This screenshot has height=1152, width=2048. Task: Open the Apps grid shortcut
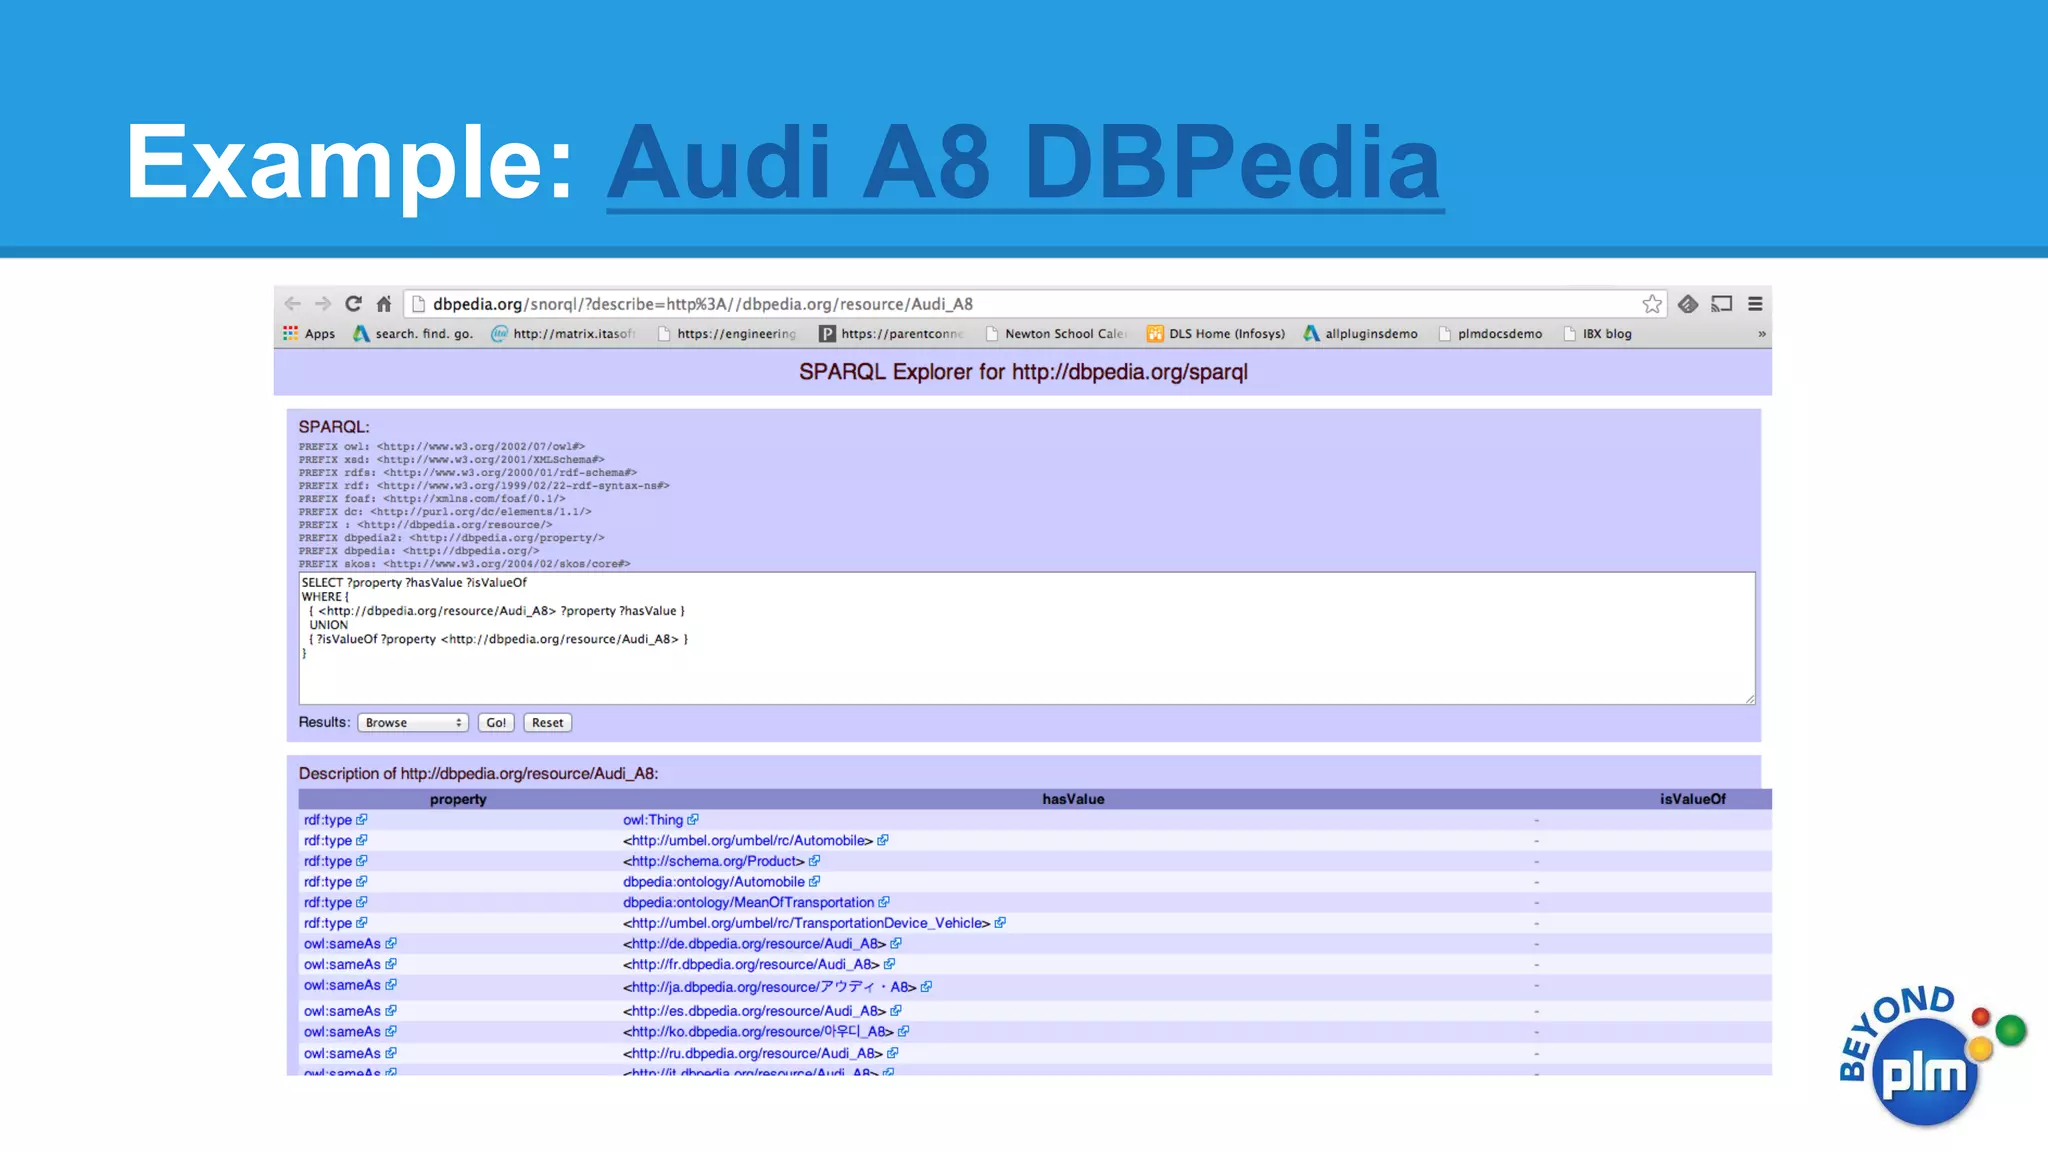tap(309, 334)
